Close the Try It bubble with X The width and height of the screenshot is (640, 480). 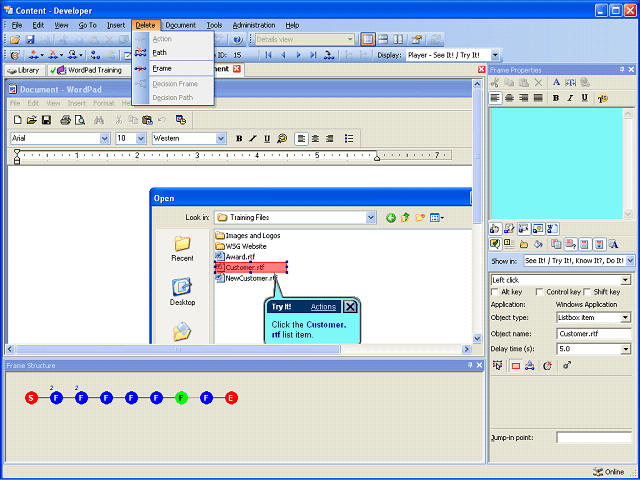click(350, 307)
